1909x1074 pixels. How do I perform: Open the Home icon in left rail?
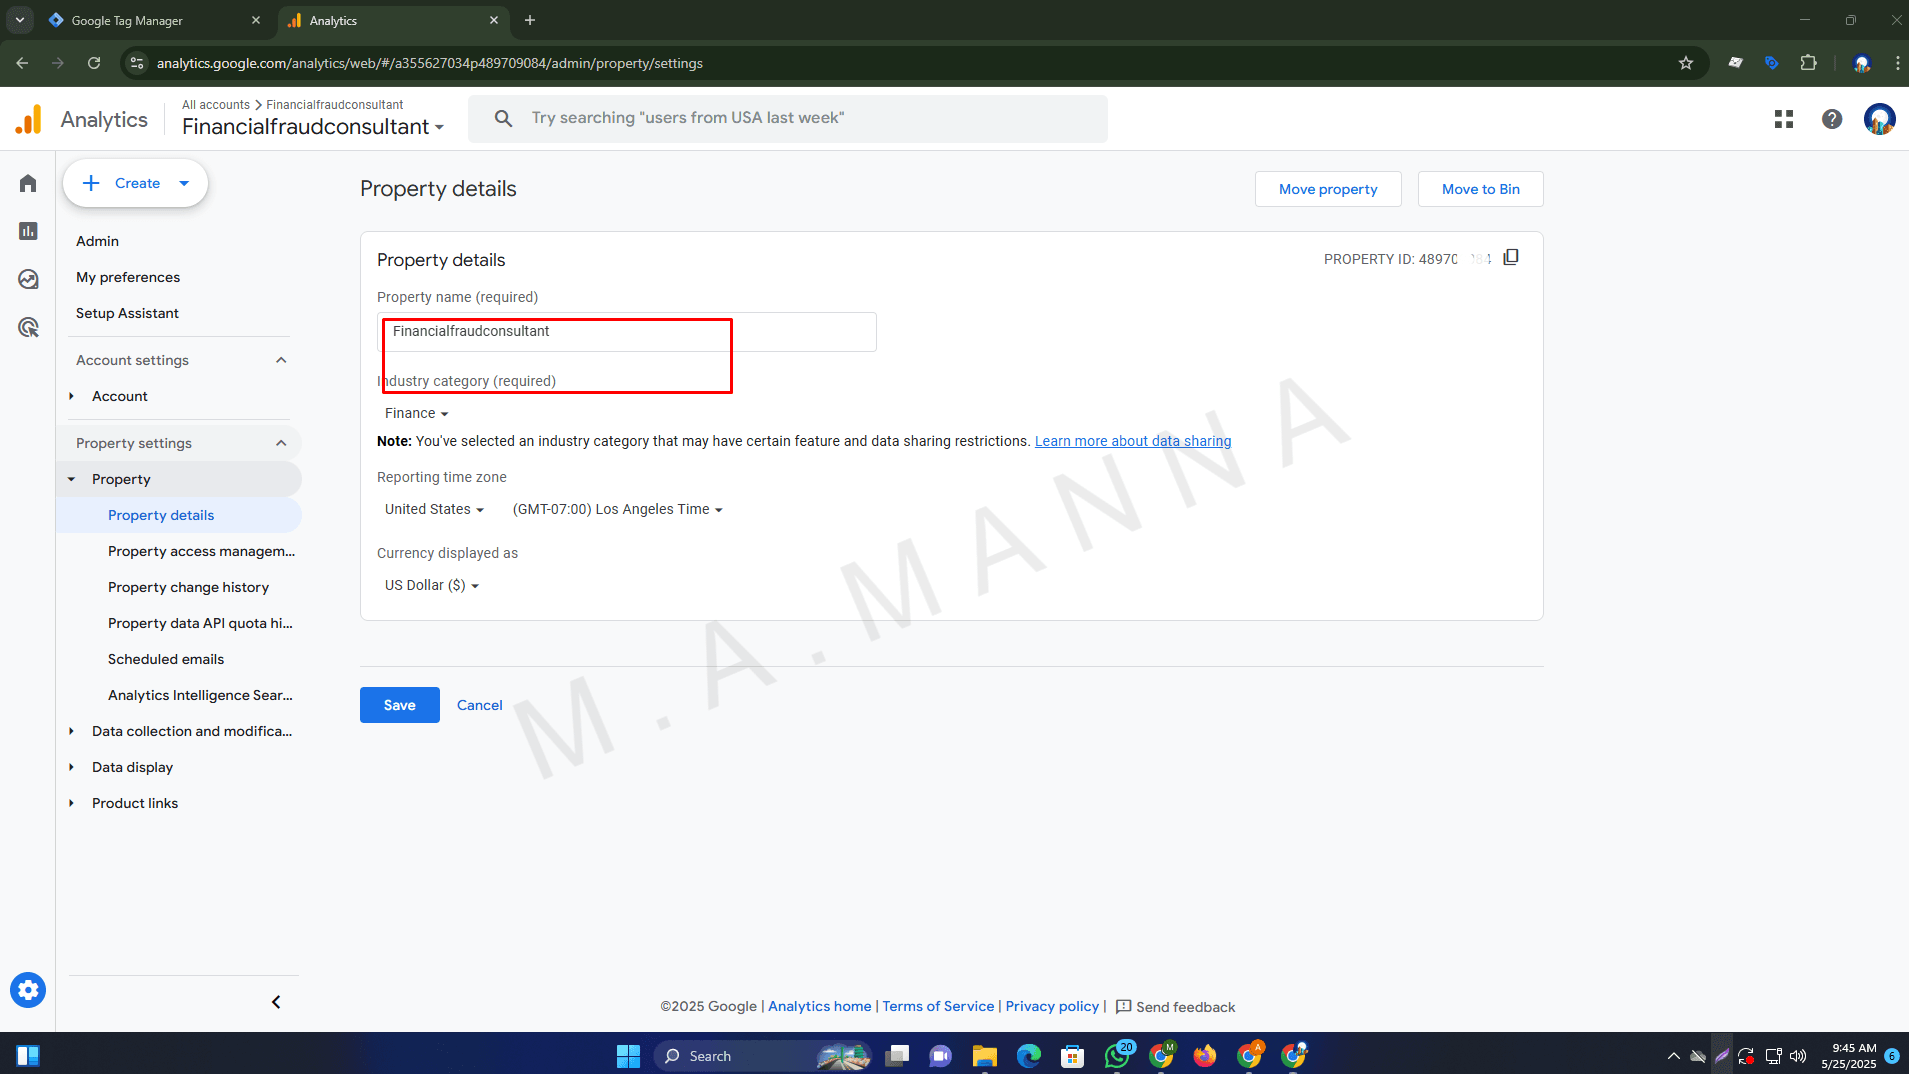pos(28,183)
